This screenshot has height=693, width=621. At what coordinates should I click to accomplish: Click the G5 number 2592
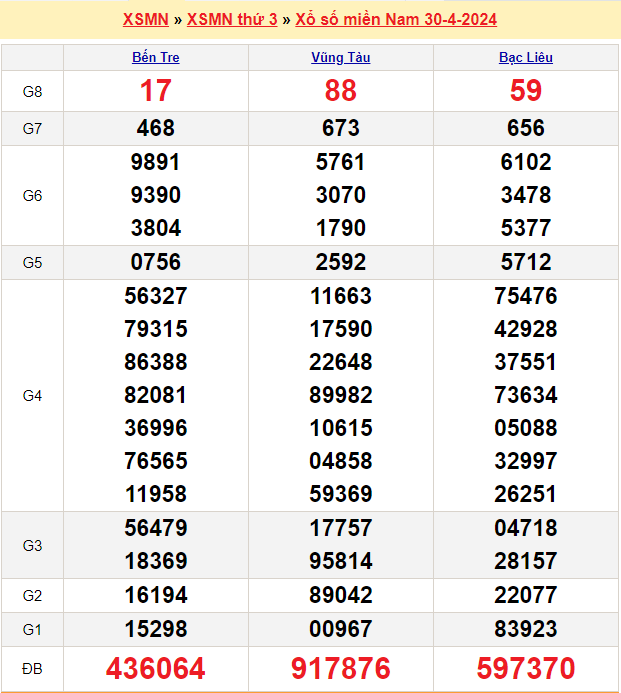tap(340, 262)
